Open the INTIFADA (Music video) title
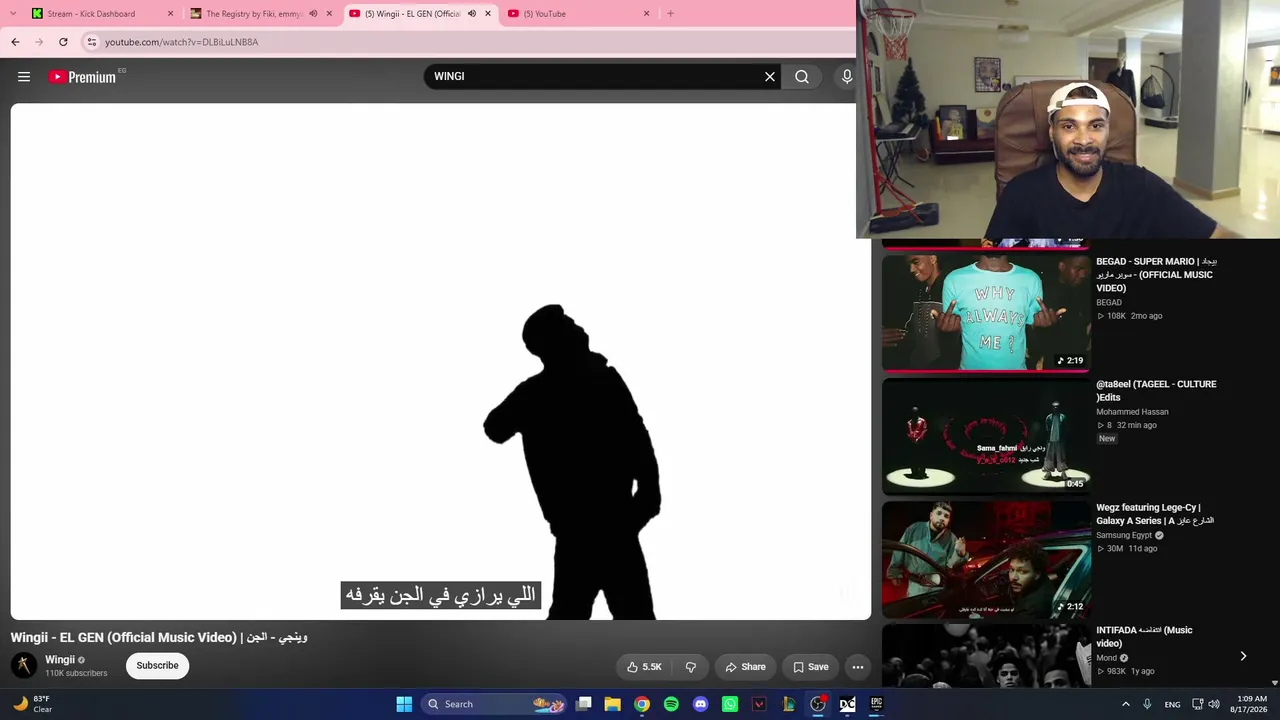The width and height of the screenshot is (1280, 720). pyautogui.click(x=1144, y=637)
